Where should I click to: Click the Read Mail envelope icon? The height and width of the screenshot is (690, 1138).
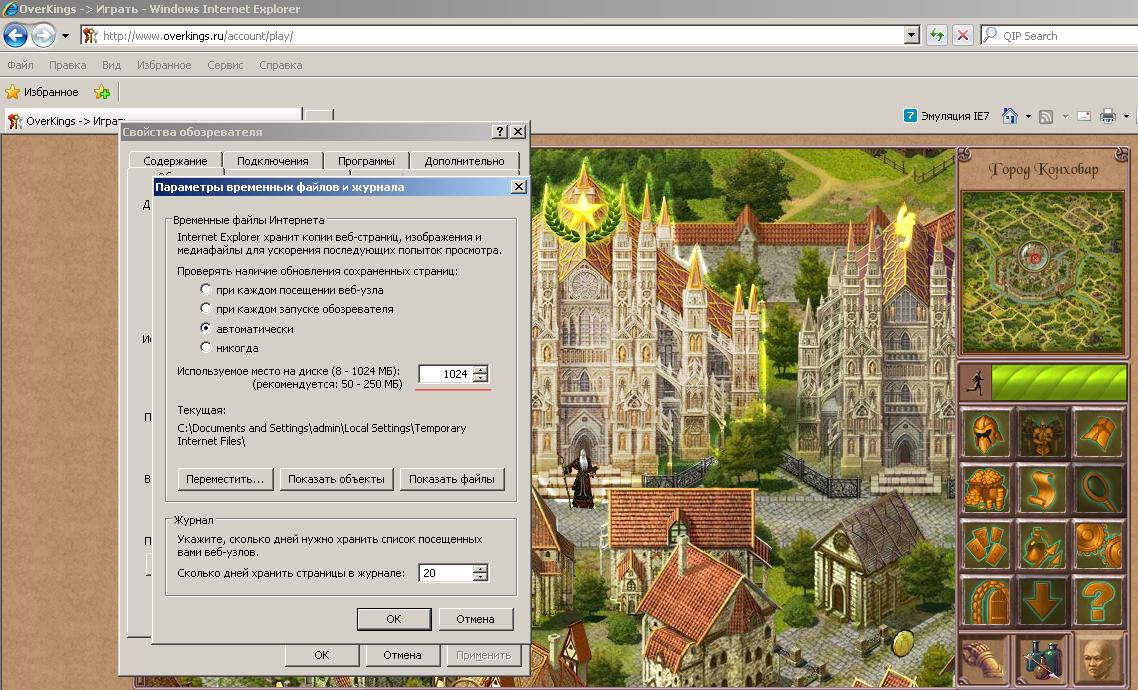tap(1084, 116)
